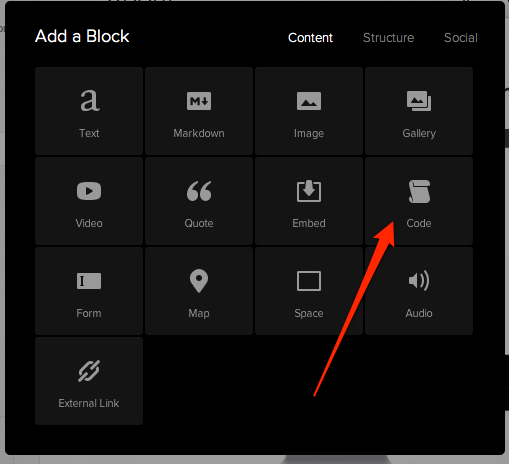Choose the Map pin block
This screenshot has width=509, height=464.
click(199, 291)
